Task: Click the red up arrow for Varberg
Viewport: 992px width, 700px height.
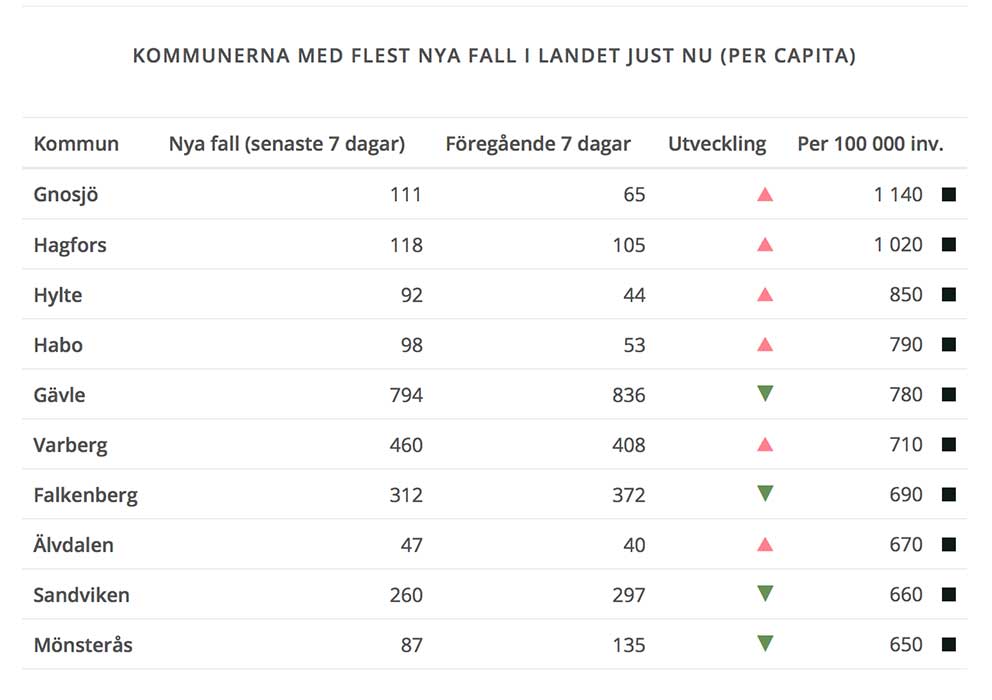Action: (765, 444)
